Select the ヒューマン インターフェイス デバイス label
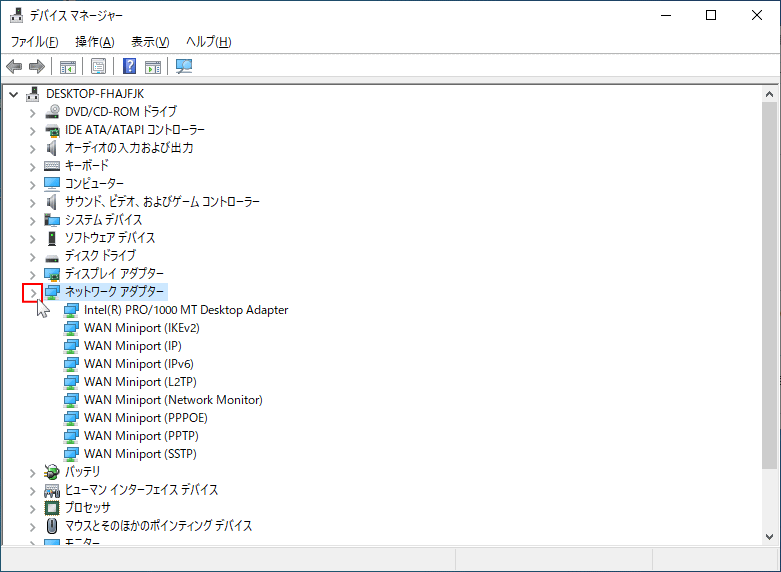The image size is (781, 572). coord(141,490)
